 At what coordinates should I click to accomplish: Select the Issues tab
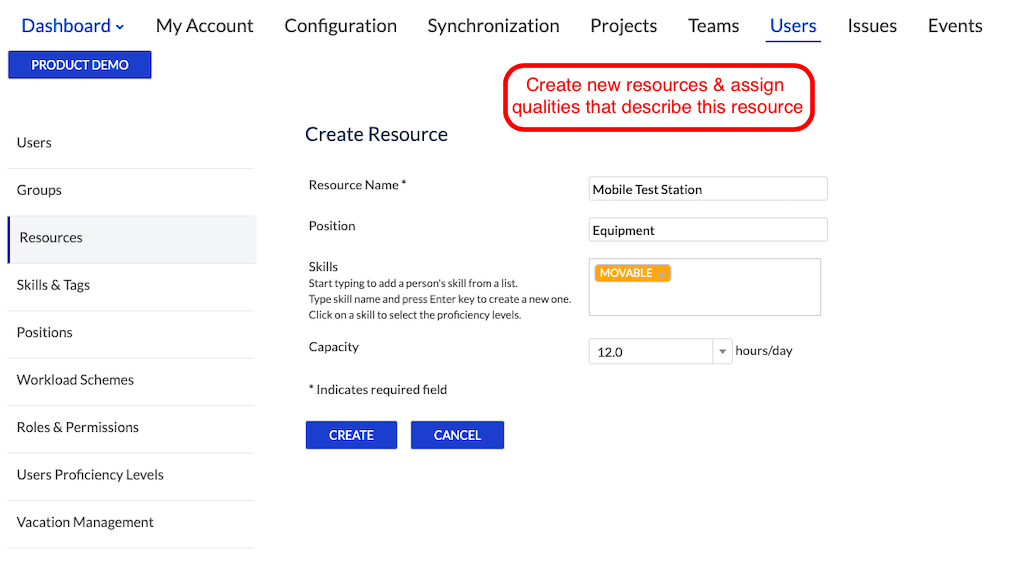pos(872,26)
